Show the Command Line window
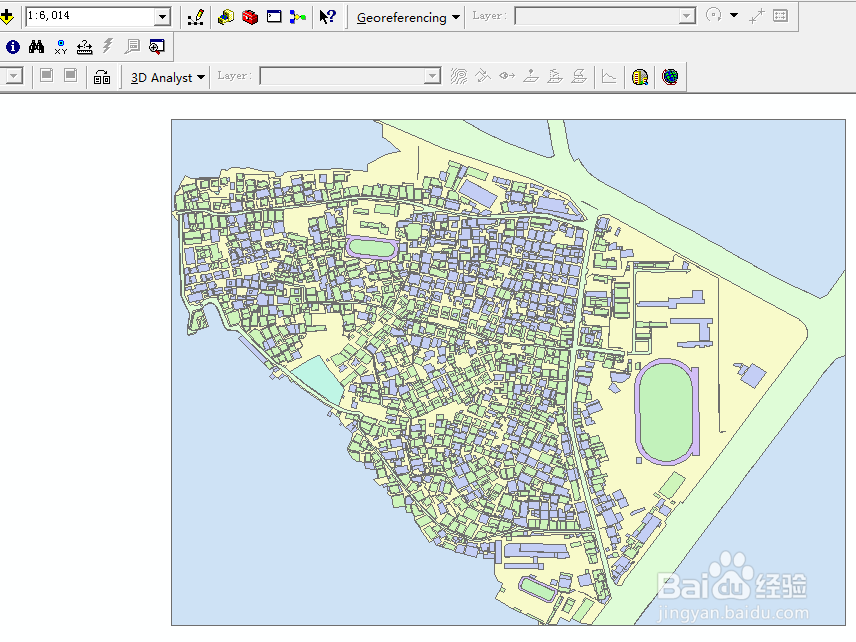 (274, 17)
